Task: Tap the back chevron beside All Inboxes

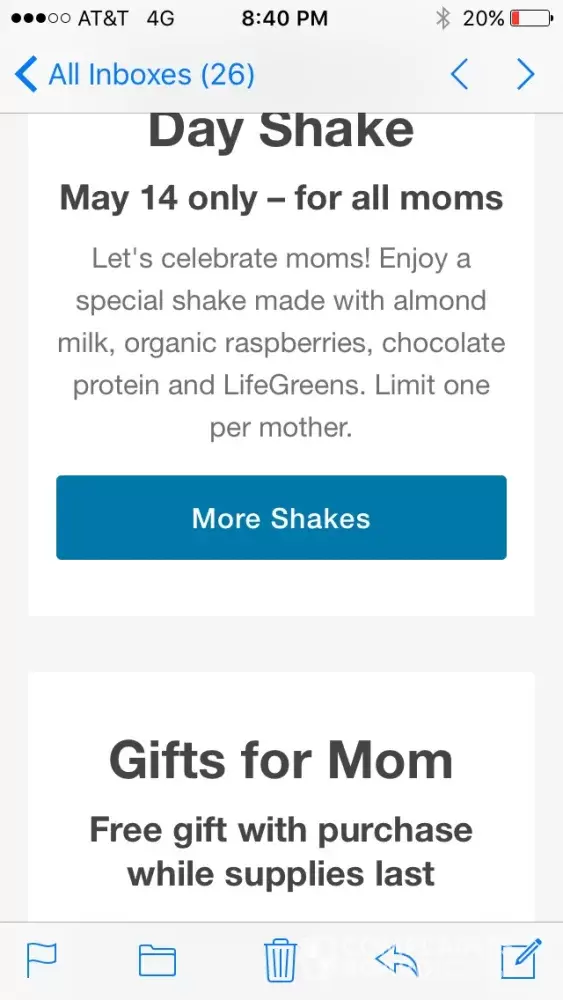Action: [26, 75]
